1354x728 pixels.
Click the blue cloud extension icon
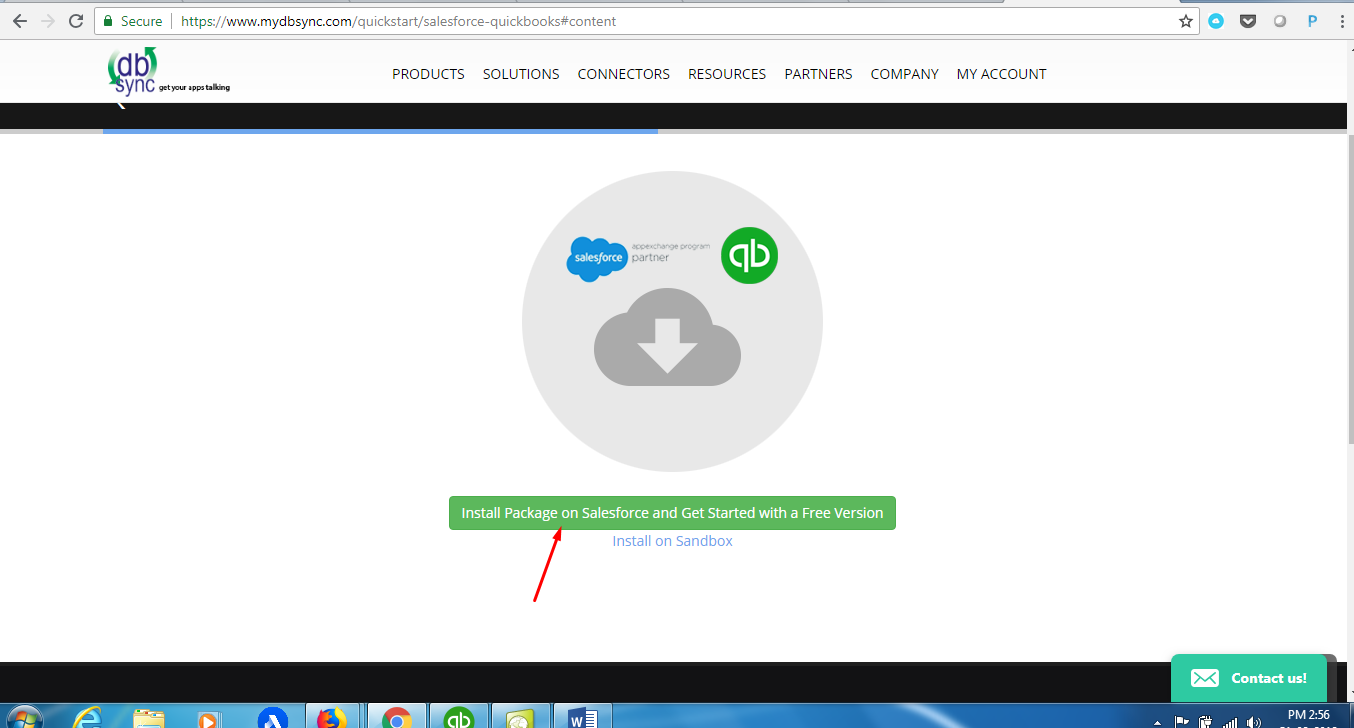click(1216, 21)
